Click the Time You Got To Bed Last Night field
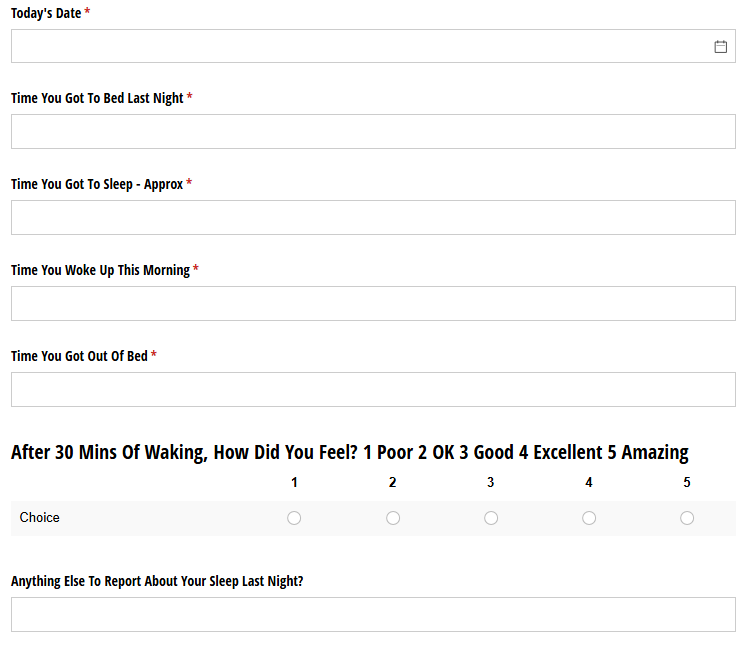The image size is (750, 647). 373,131
